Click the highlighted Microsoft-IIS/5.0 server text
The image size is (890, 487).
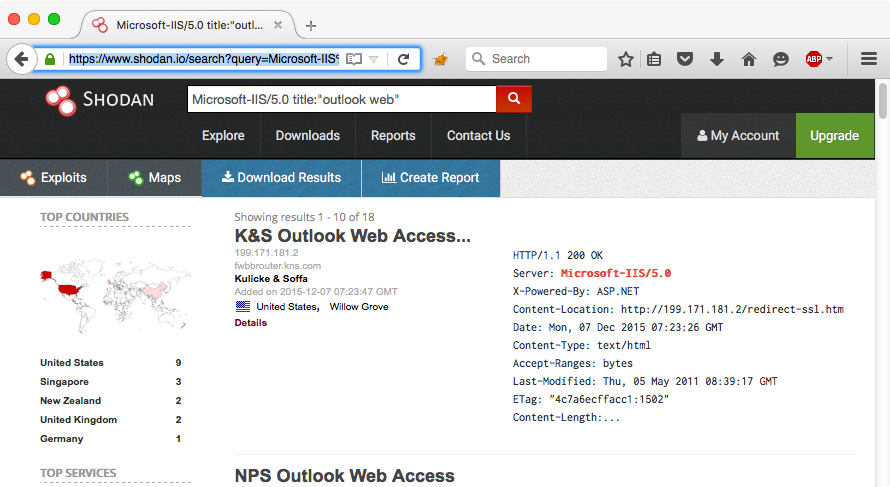coord(615,273)
